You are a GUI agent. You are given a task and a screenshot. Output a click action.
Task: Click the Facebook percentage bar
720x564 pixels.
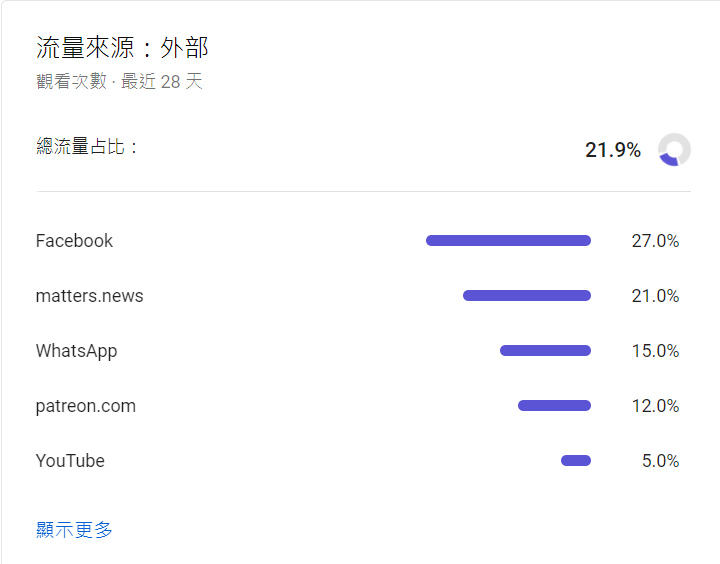(x=508, y=241)
